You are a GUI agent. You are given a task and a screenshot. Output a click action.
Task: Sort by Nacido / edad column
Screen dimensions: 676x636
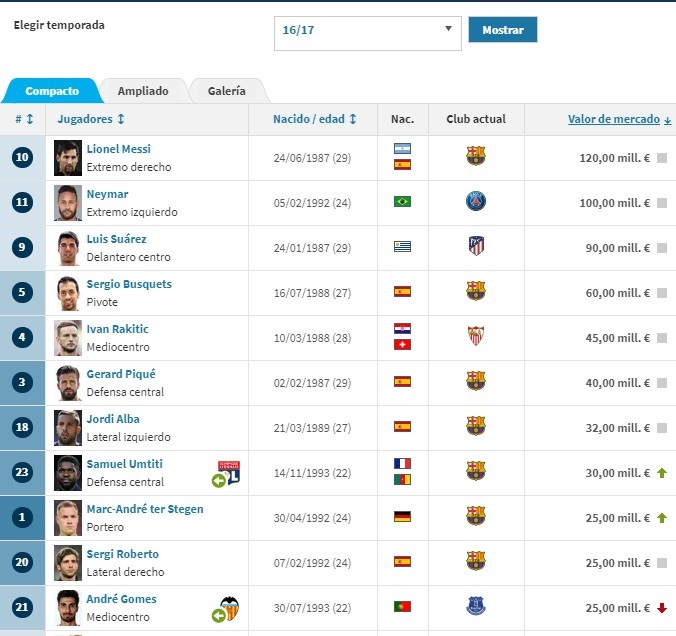coord(315,119)
